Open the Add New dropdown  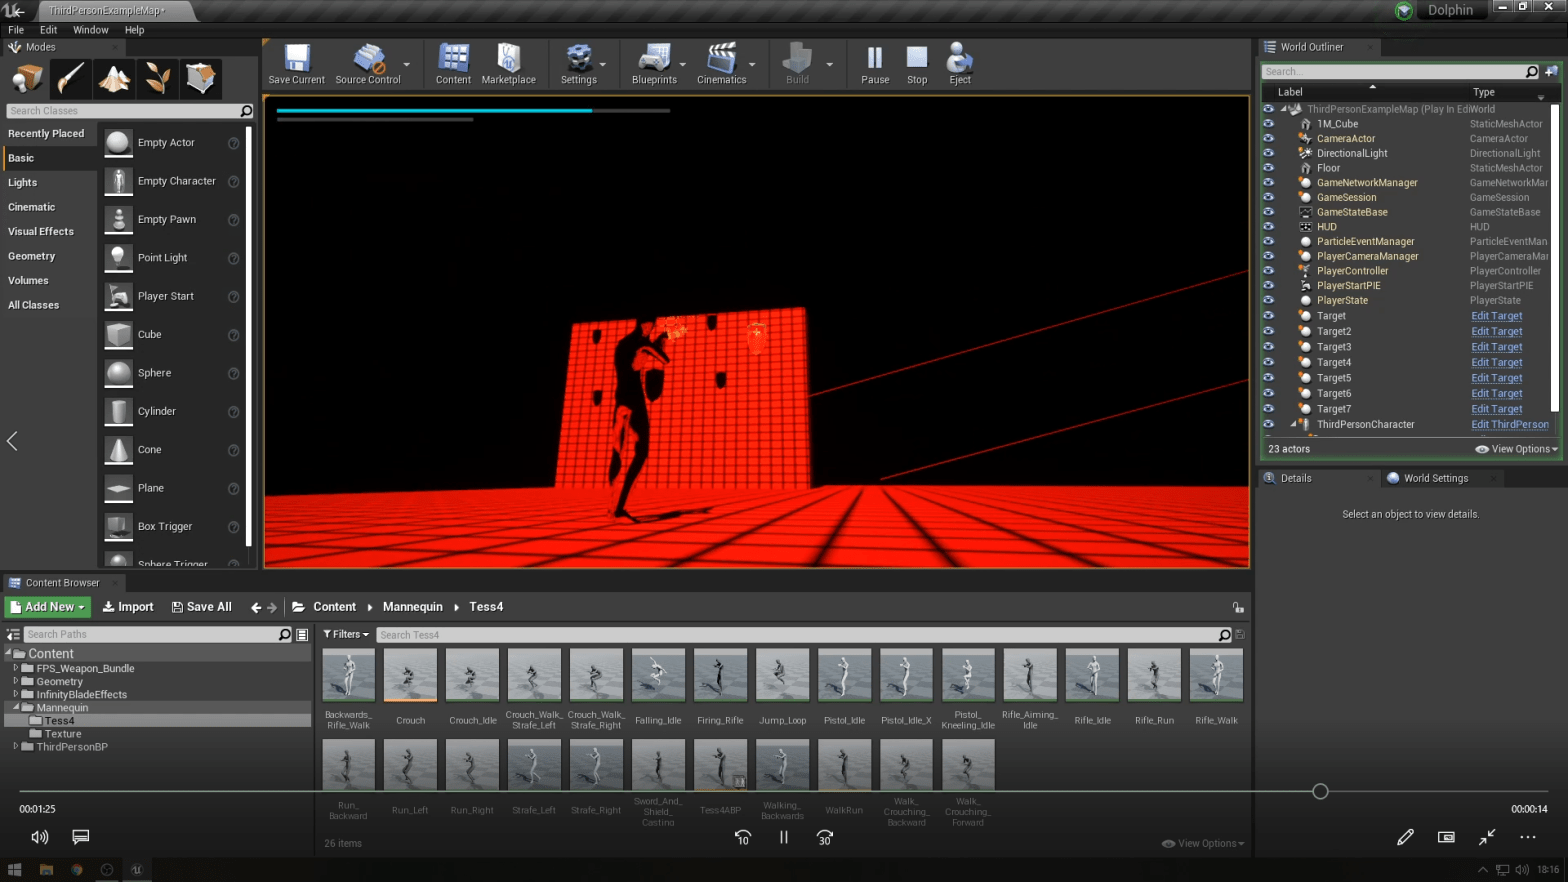[48, 607]
